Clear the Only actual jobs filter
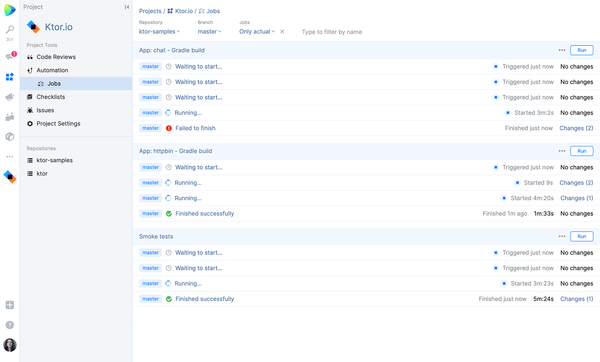Screen dimensions: 600x362 coord(282,32)
